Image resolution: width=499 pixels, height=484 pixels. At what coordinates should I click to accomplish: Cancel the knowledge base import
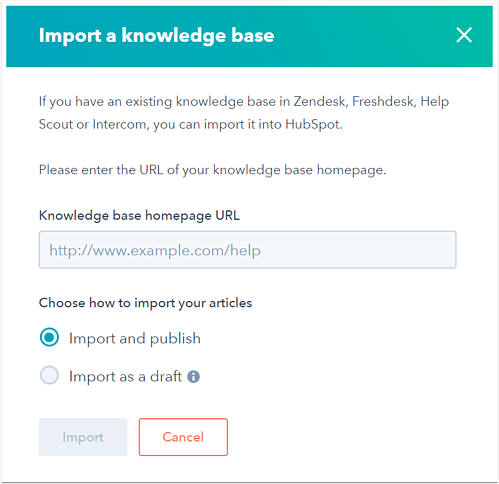183,437
